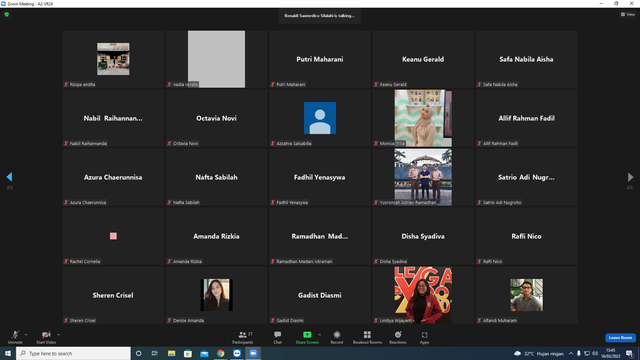This screenshot has height=360, width=640.
Task: Open taskbar clock and date
Action: click(611, 353)
